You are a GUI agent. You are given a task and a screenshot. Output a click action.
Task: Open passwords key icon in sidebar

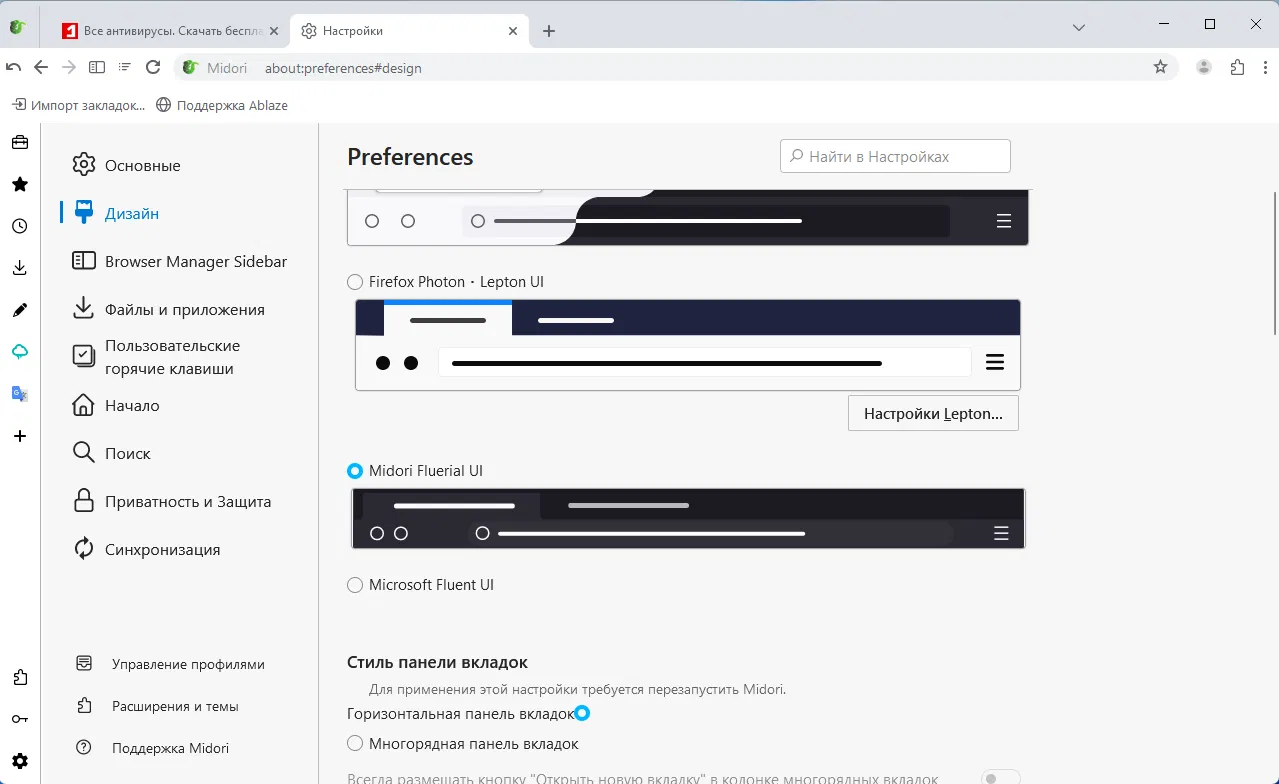[x=20, y=719]
